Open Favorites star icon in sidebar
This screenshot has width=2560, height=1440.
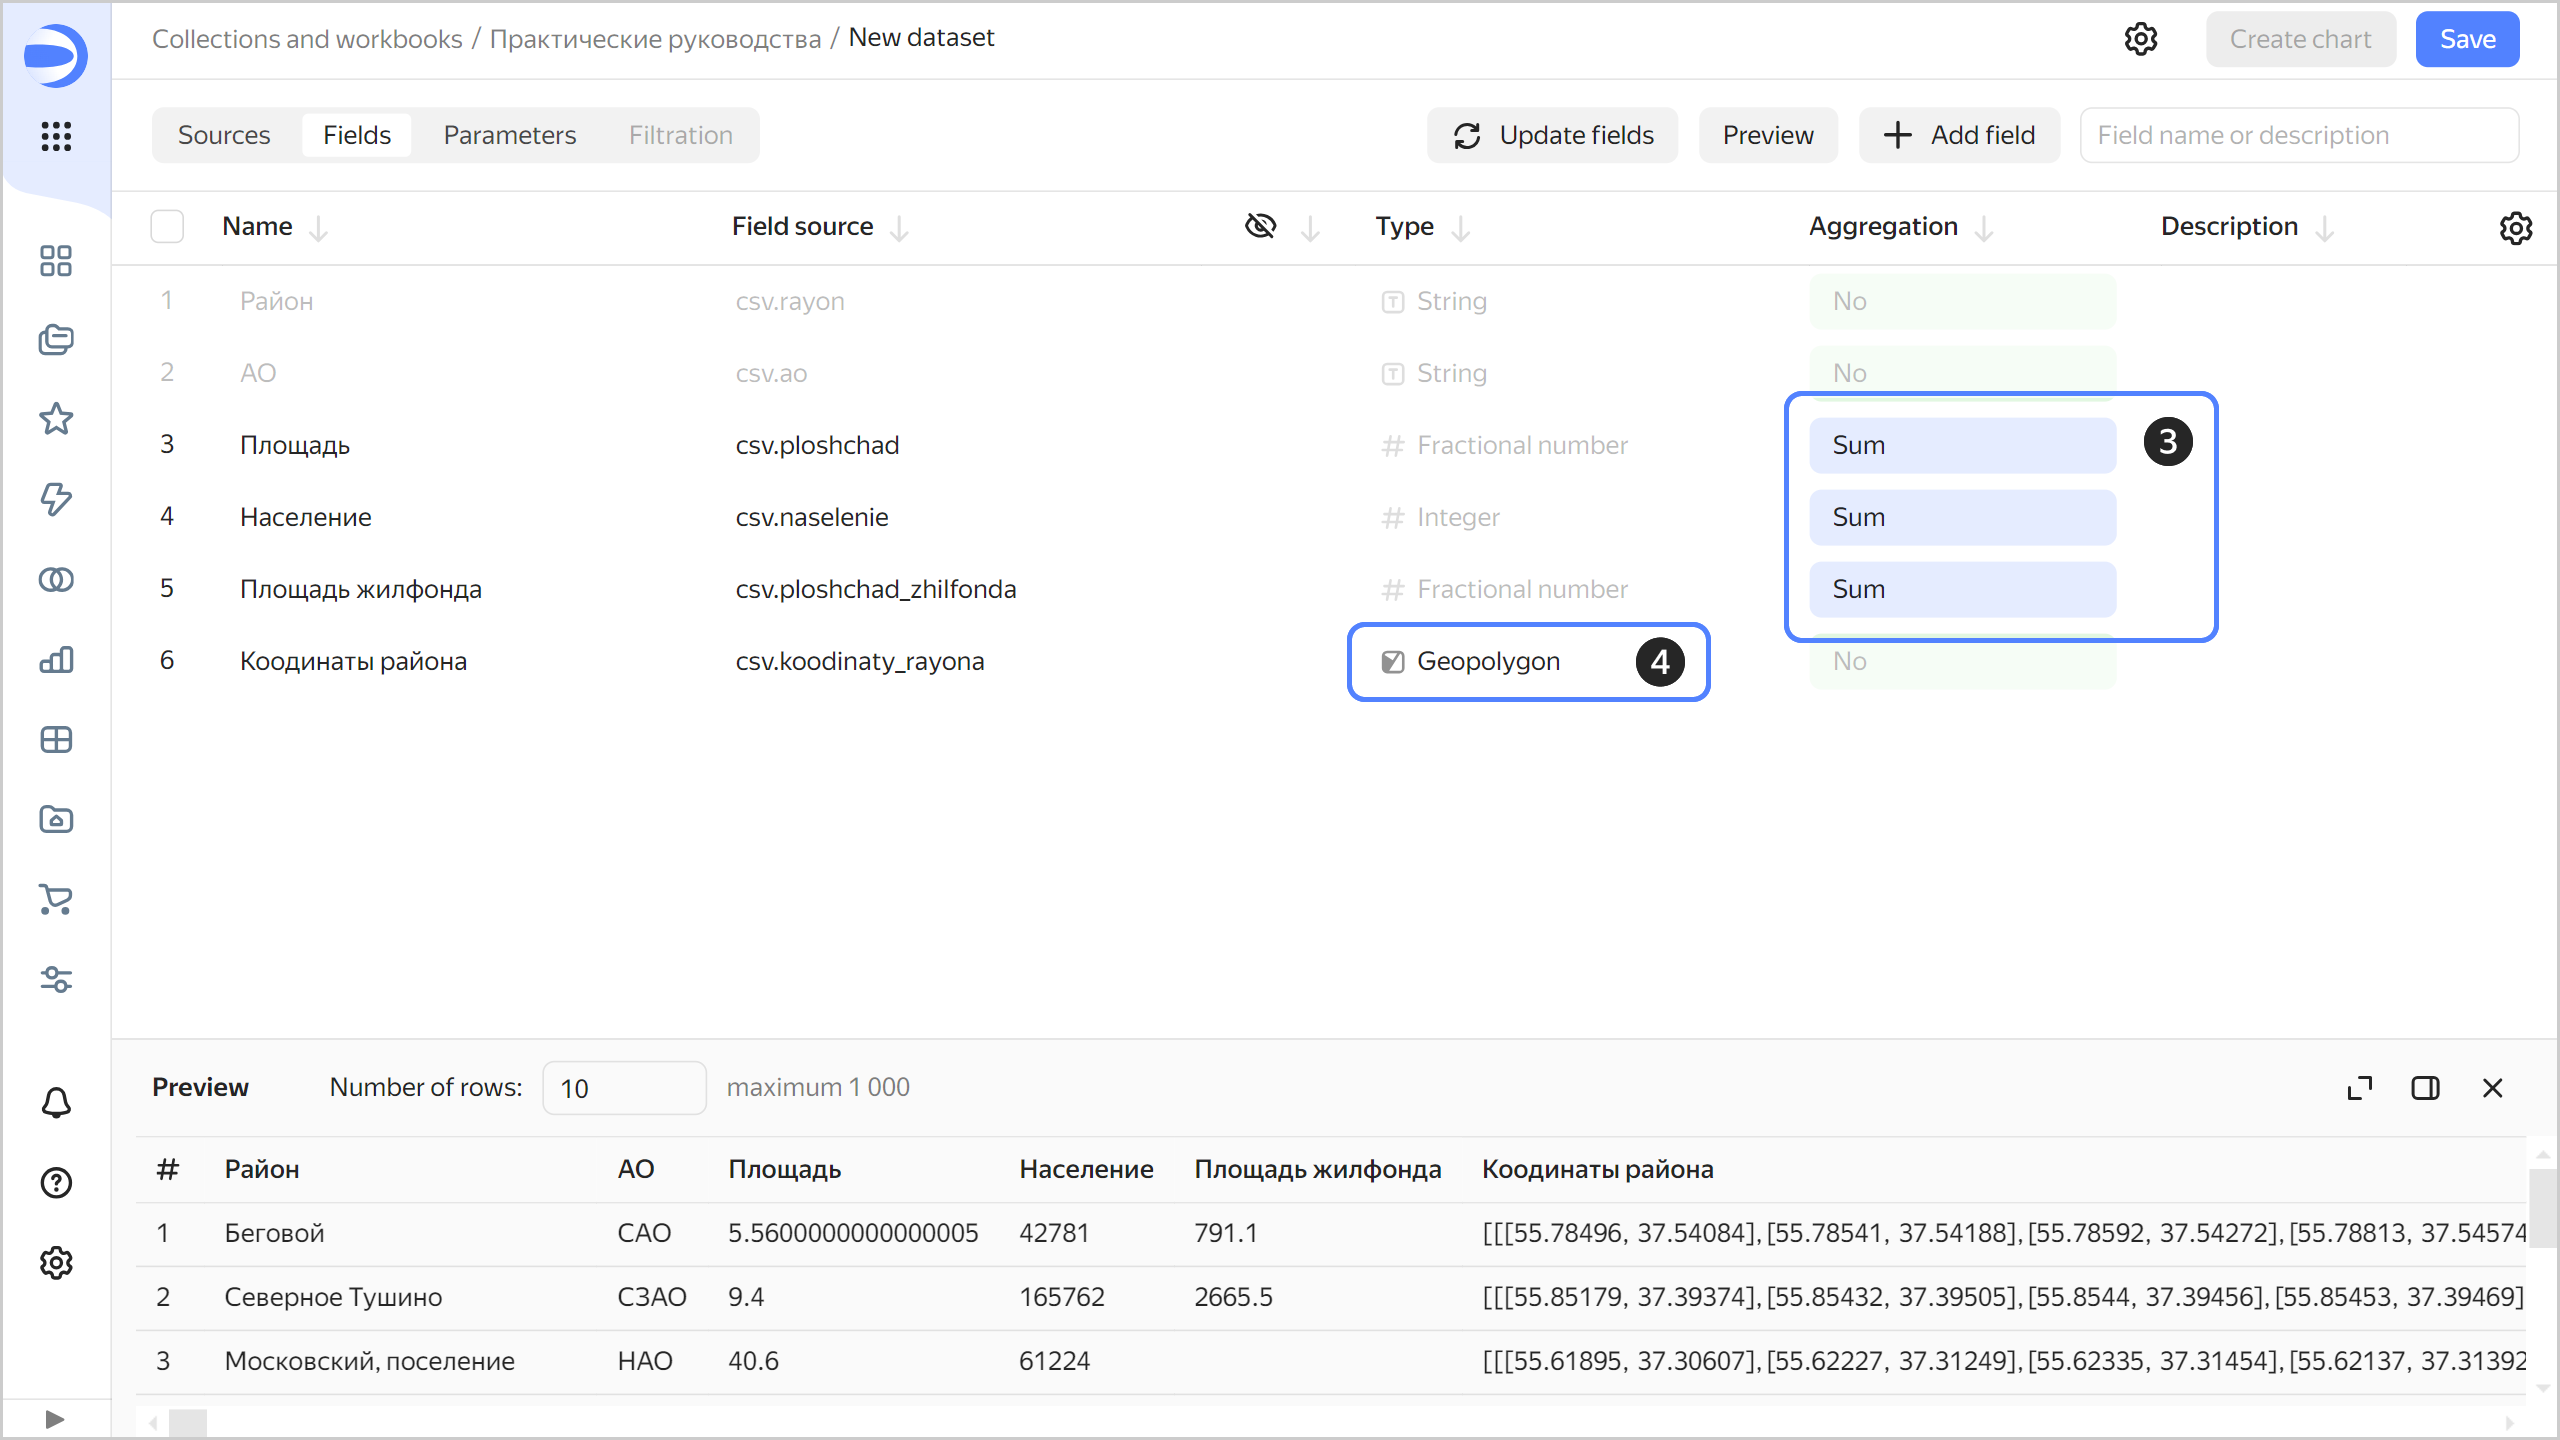[56, 419]
